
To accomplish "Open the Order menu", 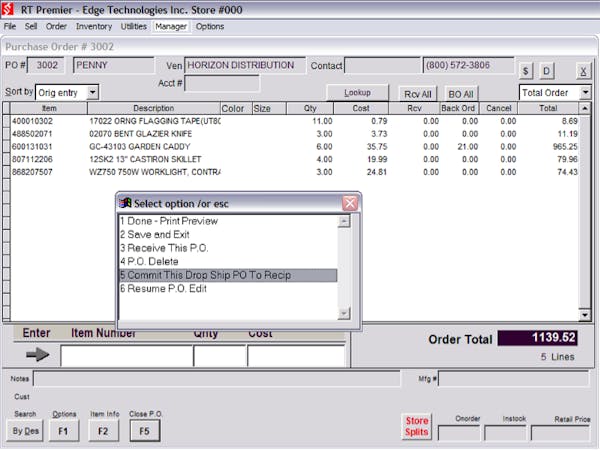I will point(56,26).
